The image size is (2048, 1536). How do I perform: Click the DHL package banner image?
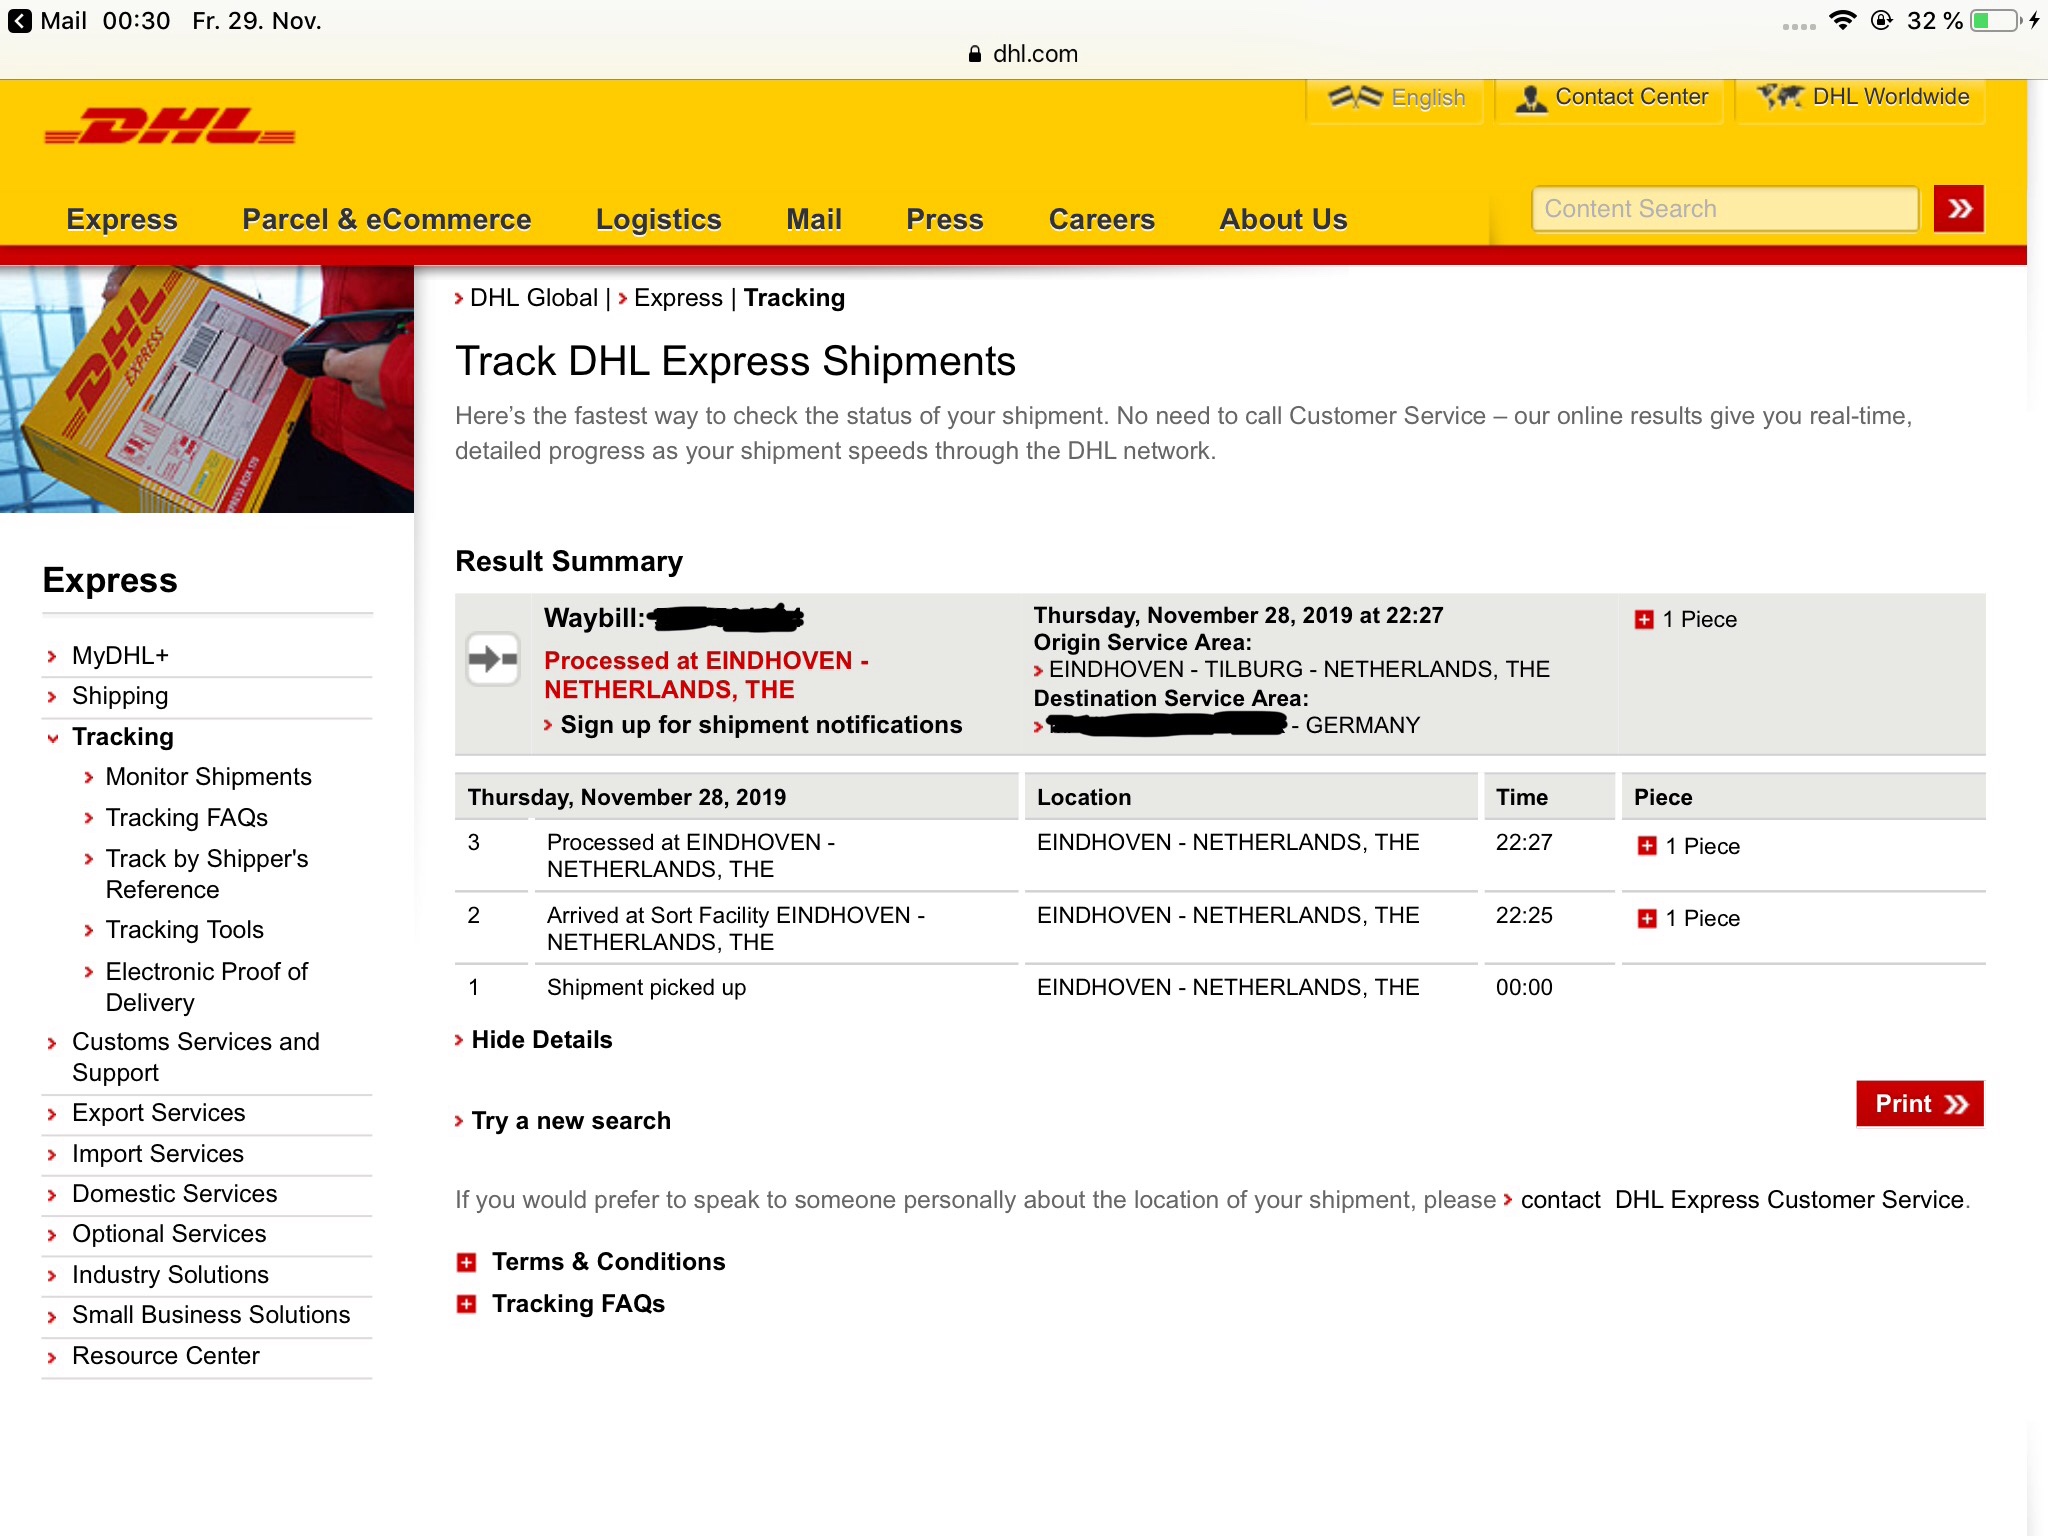tap(207, 389)
